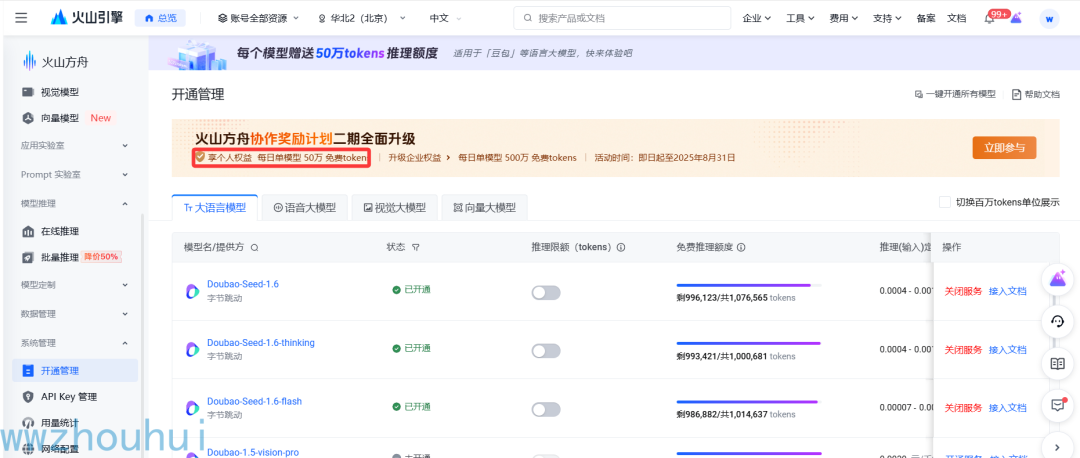Click the info icon beside 免费推理额度
This screenshot has width=1080, height=458.
point(742,247)
